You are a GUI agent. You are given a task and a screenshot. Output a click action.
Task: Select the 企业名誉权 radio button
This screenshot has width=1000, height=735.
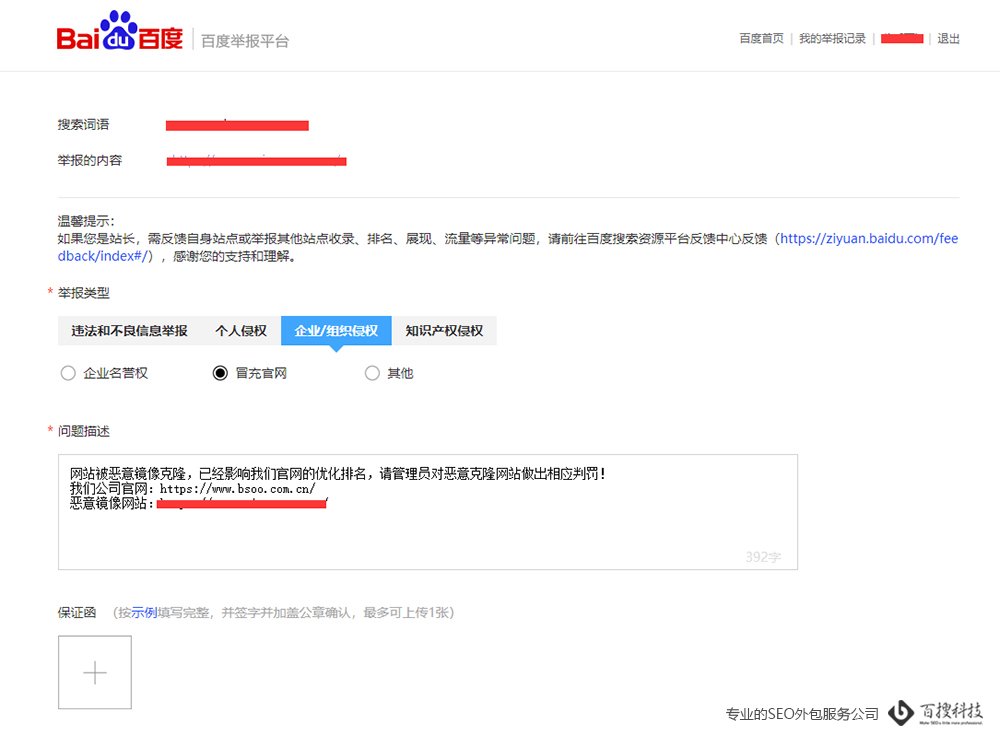(68, 373)
